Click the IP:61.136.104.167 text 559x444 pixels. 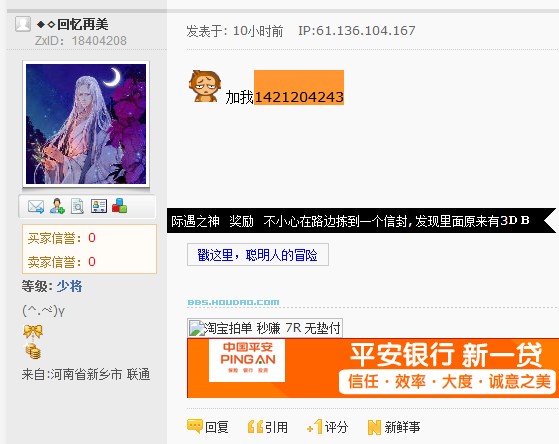(357, 31)
